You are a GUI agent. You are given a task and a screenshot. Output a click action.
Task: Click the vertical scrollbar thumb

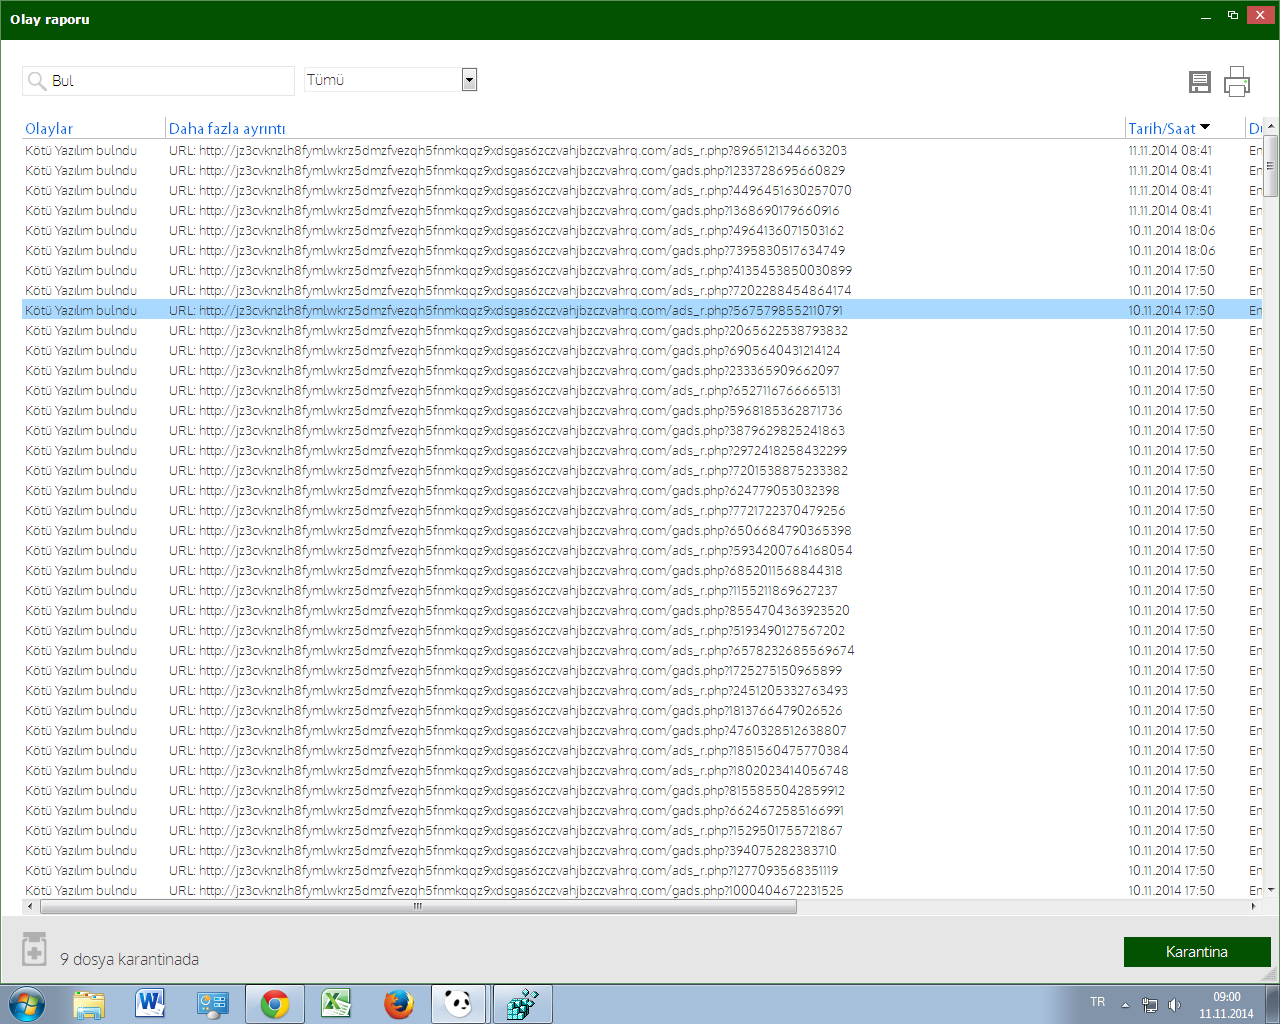[1271, 166]
